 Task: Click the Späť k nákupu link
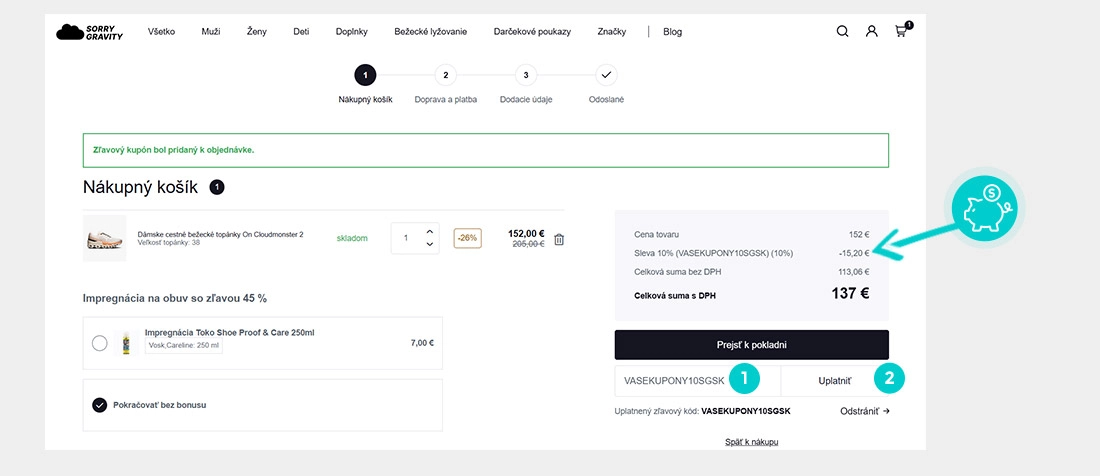click(751, 442)
